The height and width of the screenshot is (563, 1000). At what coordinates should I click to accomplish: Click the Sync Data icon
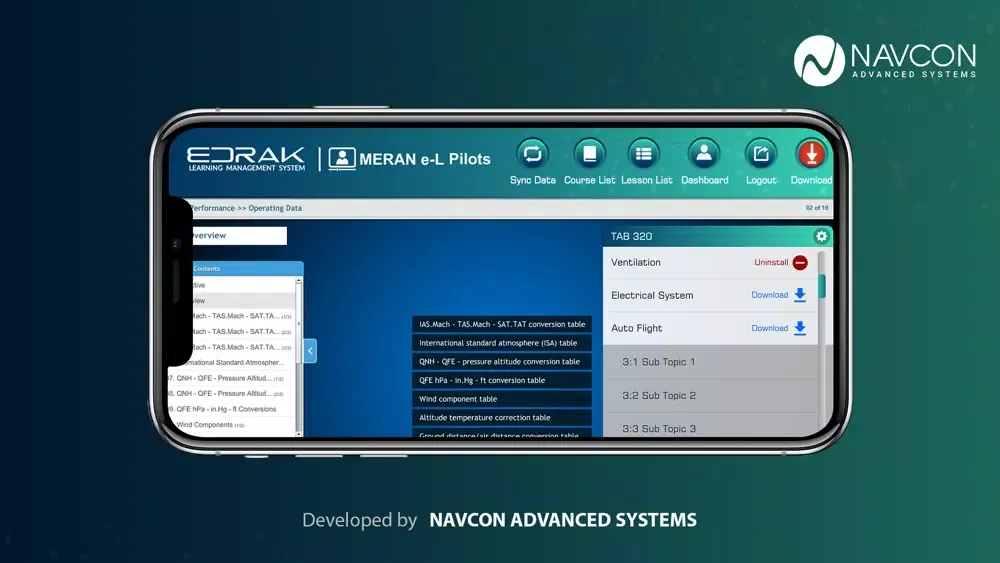pyautogui.click(x=532, y=154)
